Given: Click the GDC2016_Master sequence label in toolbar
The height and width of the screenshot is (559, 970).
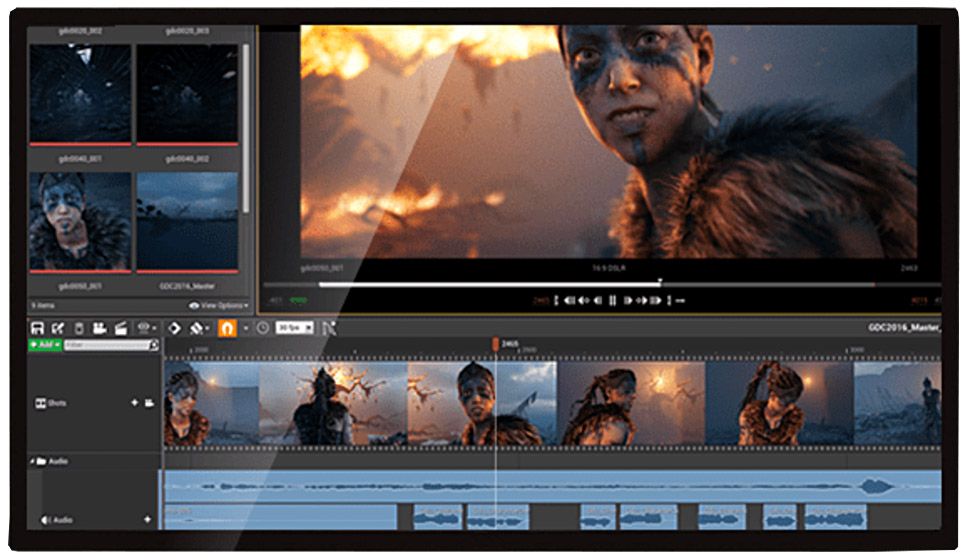Looking at the screenshot, I should point(904,328).
